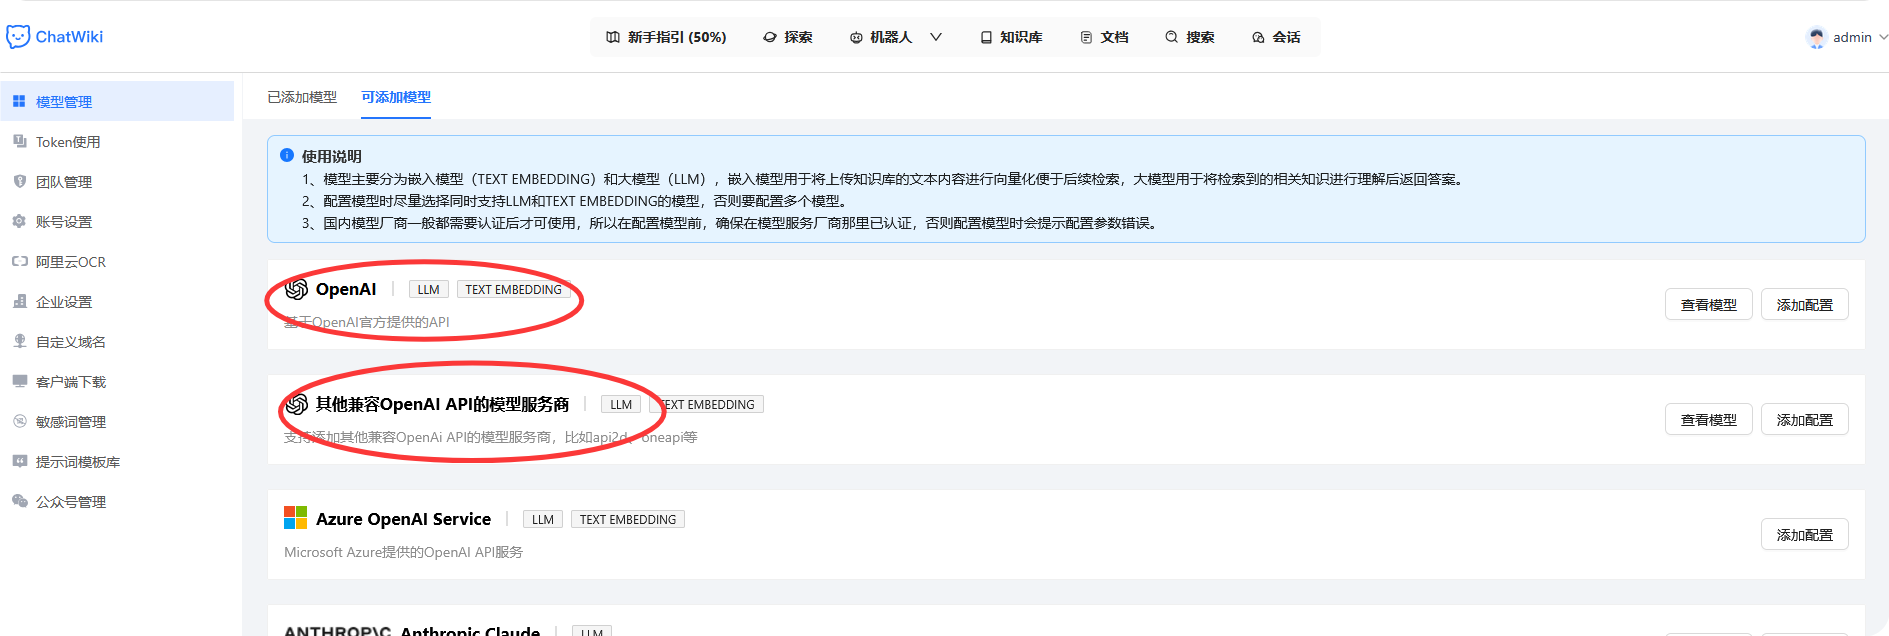The width and height of the screenshot is (1889, 636).
Task: Open 客户端下载 in sidebar
Action: pos(117,381)
